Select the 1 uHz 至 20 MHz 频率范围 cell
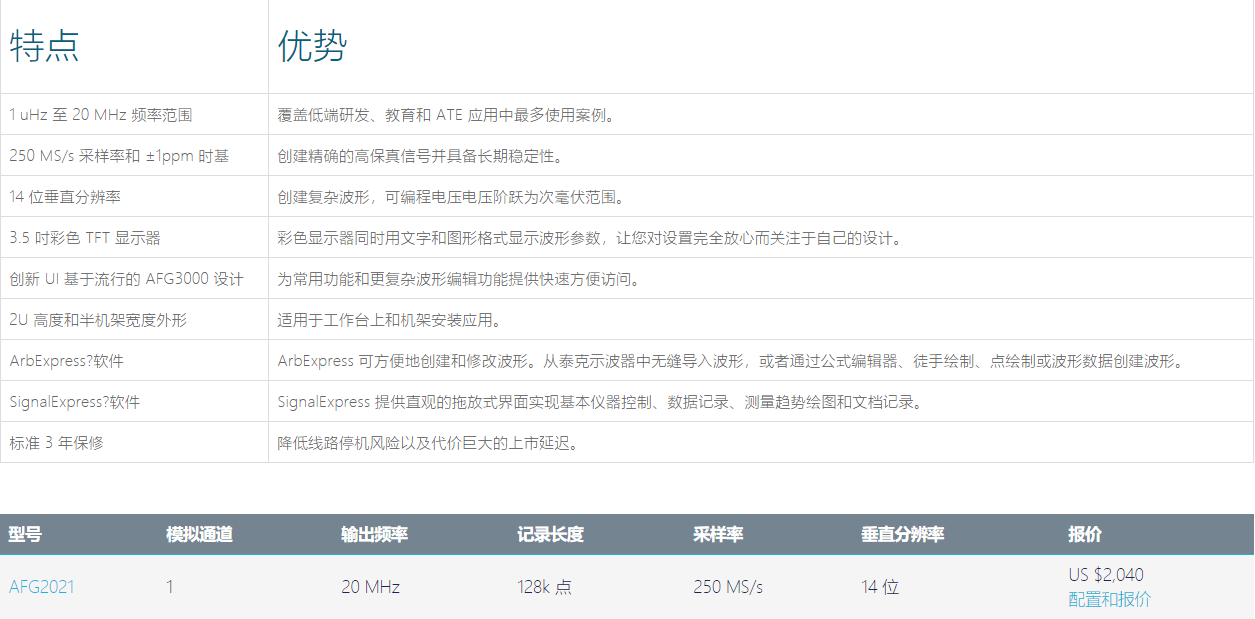The image size is (1255, 619). click(x=100, y=115)
